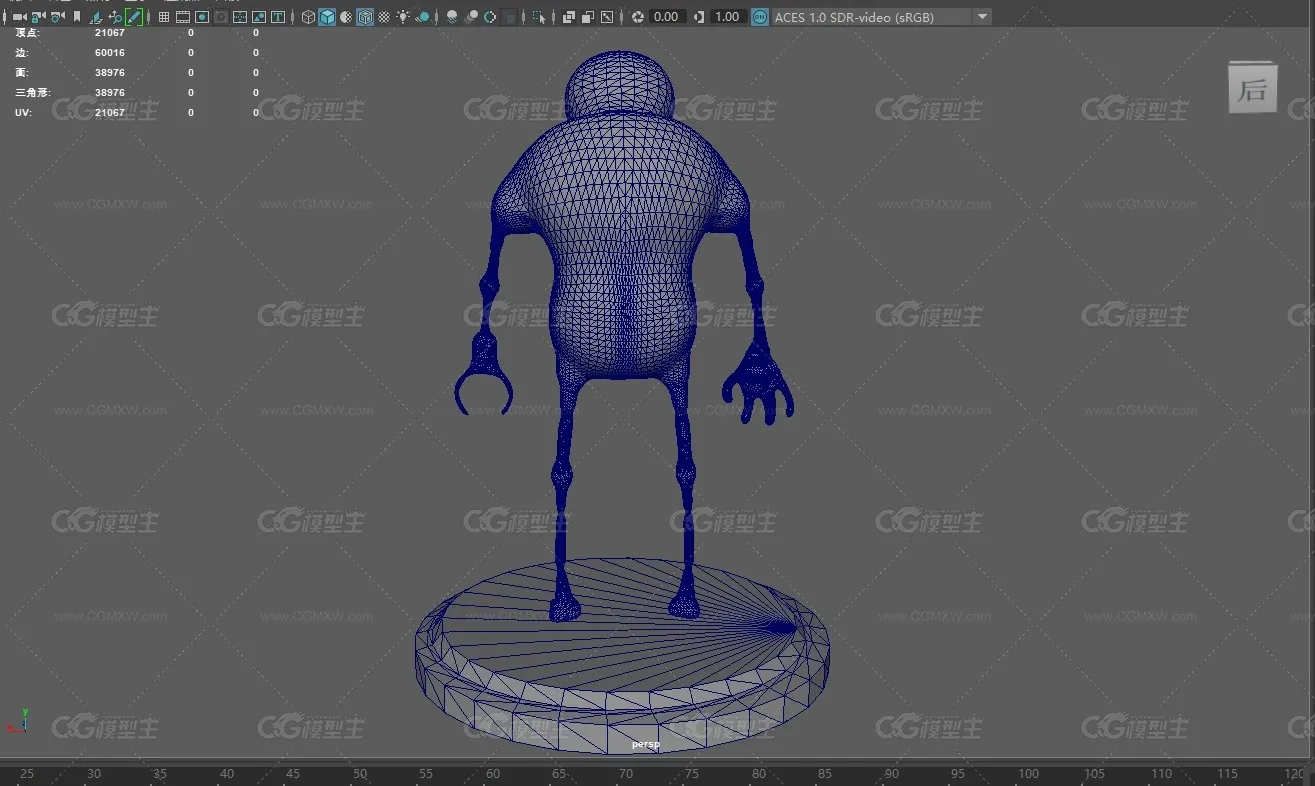Toggle the View Transform ON button
Viewport: 1315px width, 786px height.
click(760, 17)
